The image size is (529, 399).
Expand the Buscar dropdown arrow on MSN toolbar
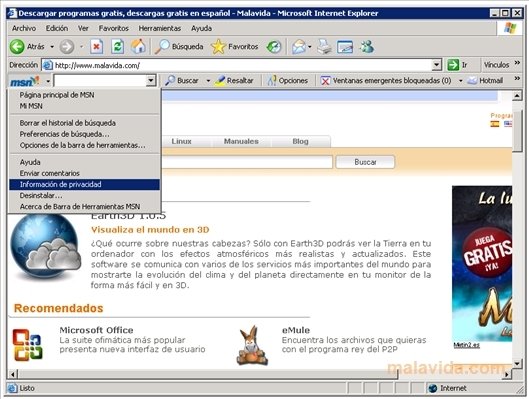point(208,81)
